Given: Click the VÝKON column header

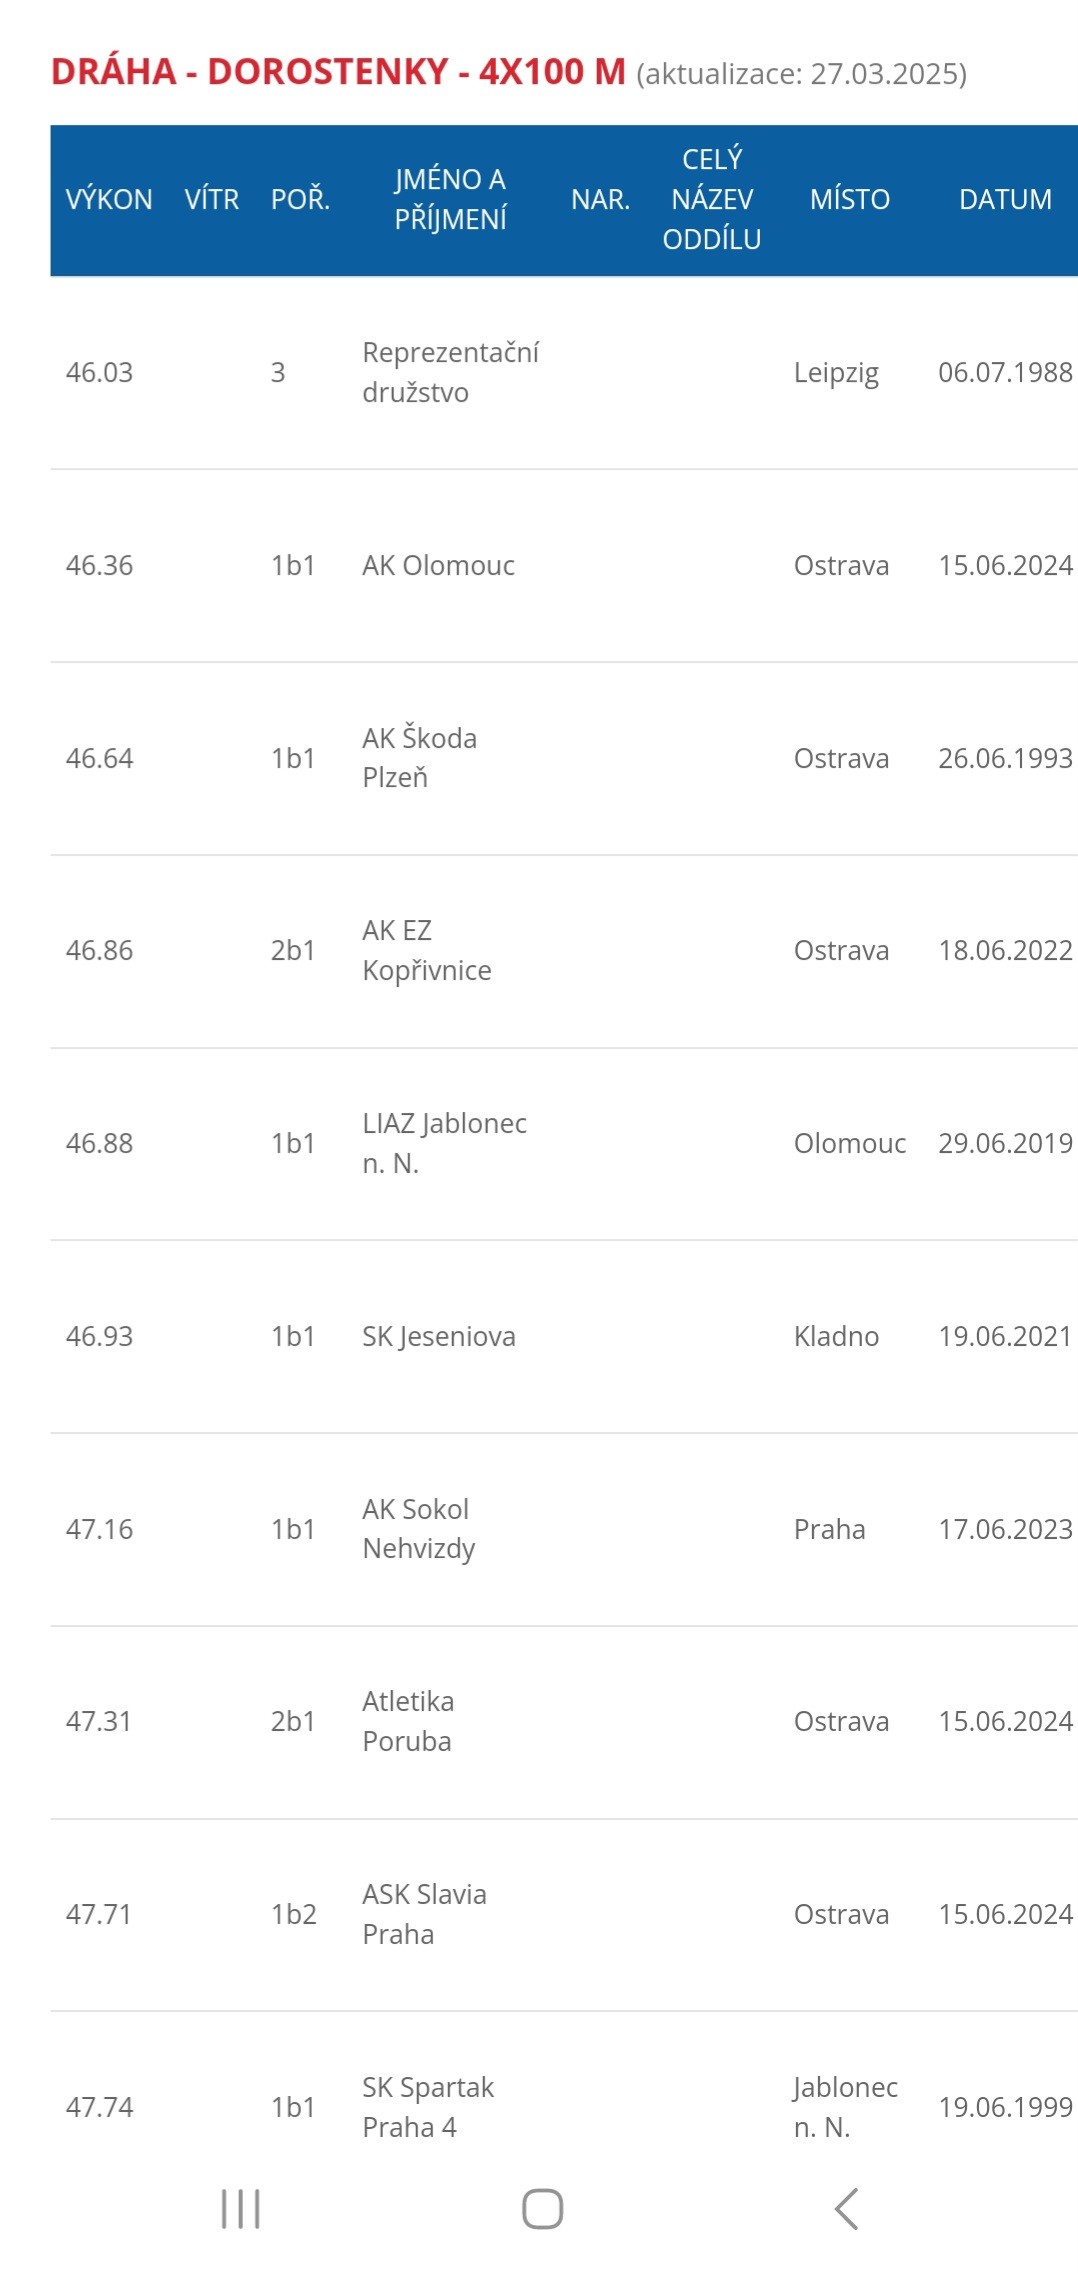Looking at the screenshot, I should (109, 199).
